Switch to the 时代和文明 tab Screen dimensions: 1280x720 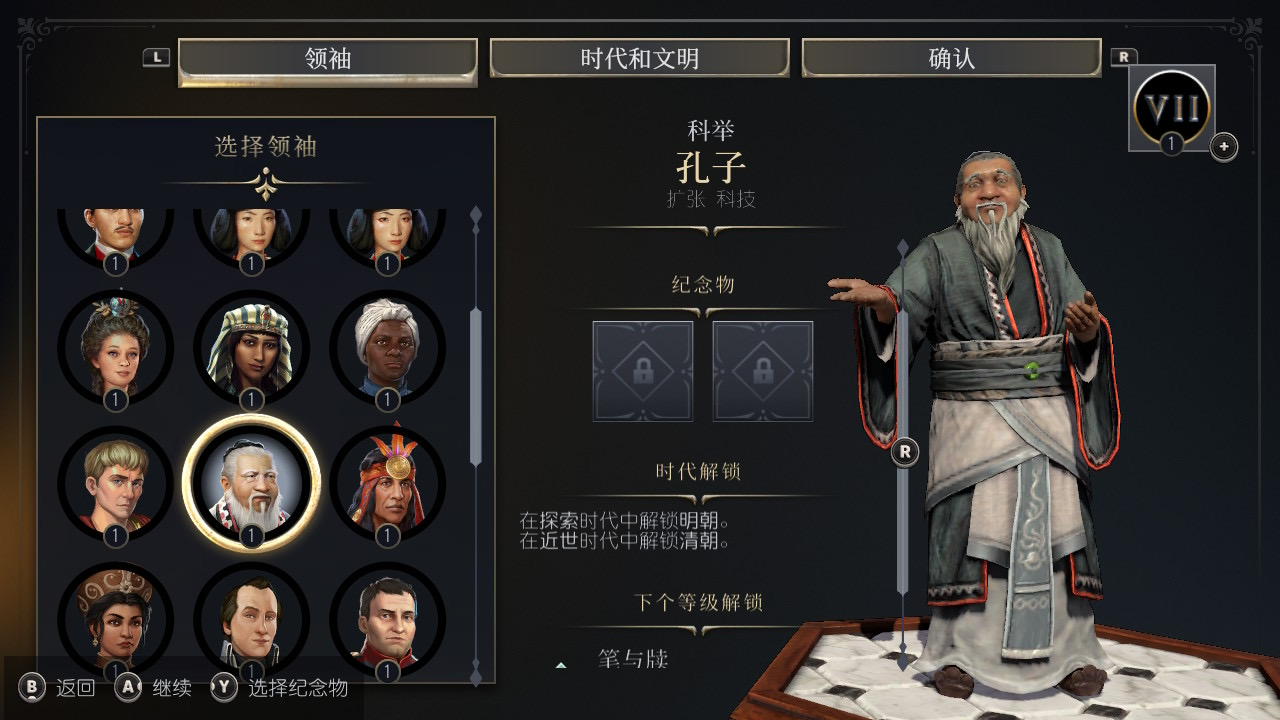point(640,59)
